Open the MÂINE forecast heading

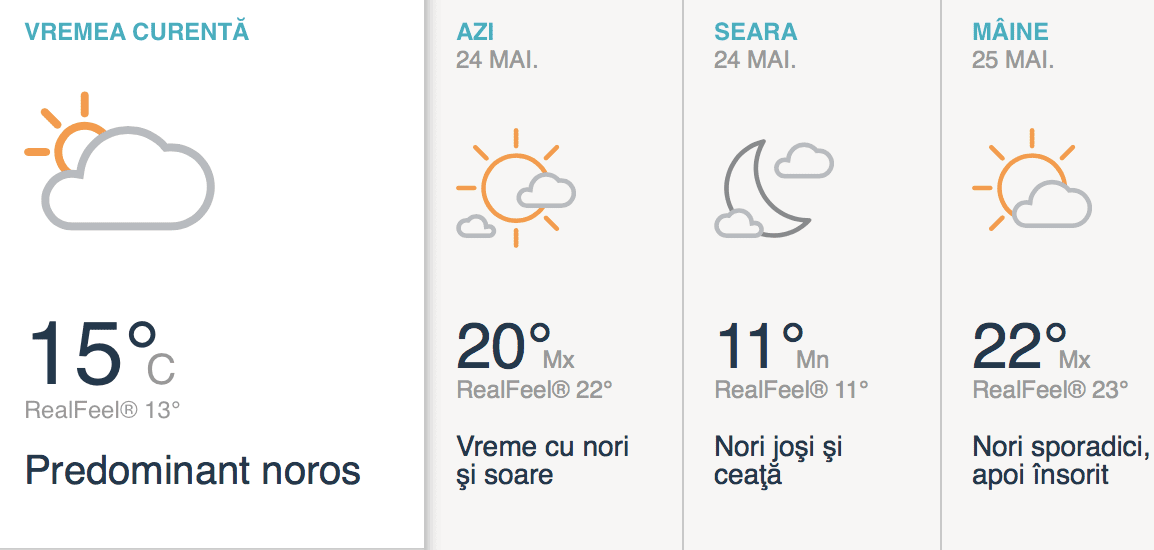pyautogui.click(x=1010, y=32)
